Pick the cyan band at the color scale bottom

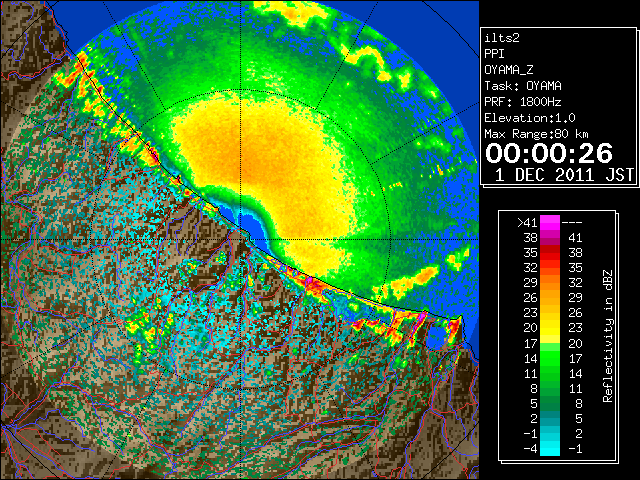coord(550,449)
